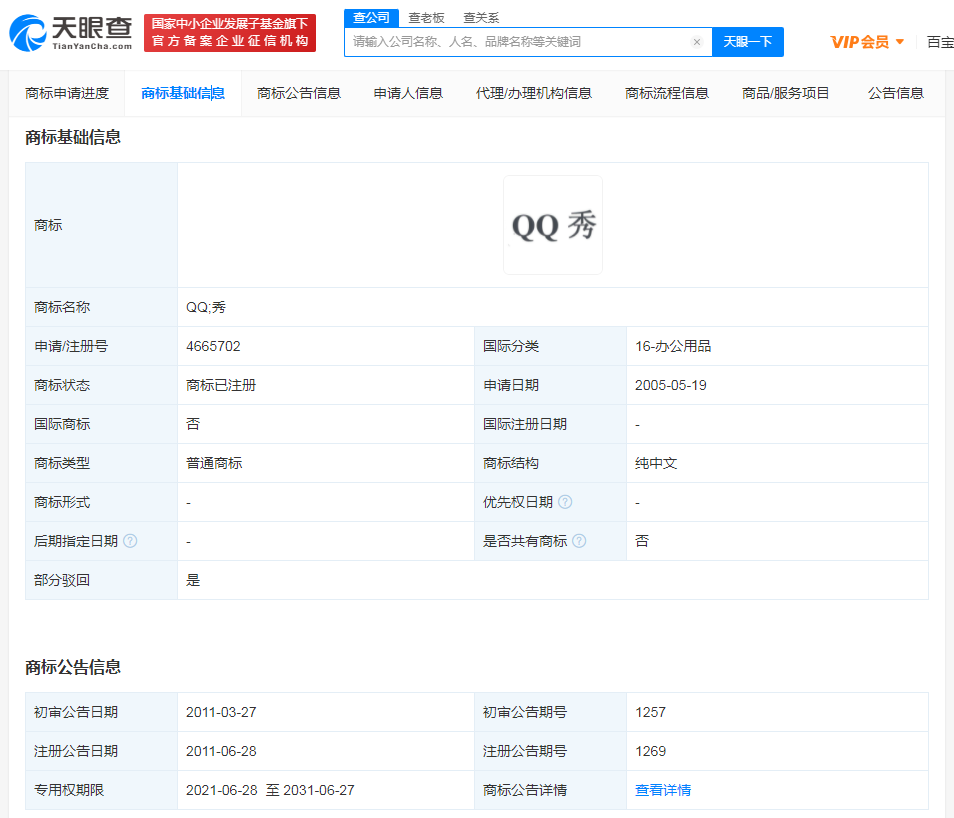This screenshot has height=818, width=954.
Task: Go to 商标申请进度 tab
Action: coord(67,93)
